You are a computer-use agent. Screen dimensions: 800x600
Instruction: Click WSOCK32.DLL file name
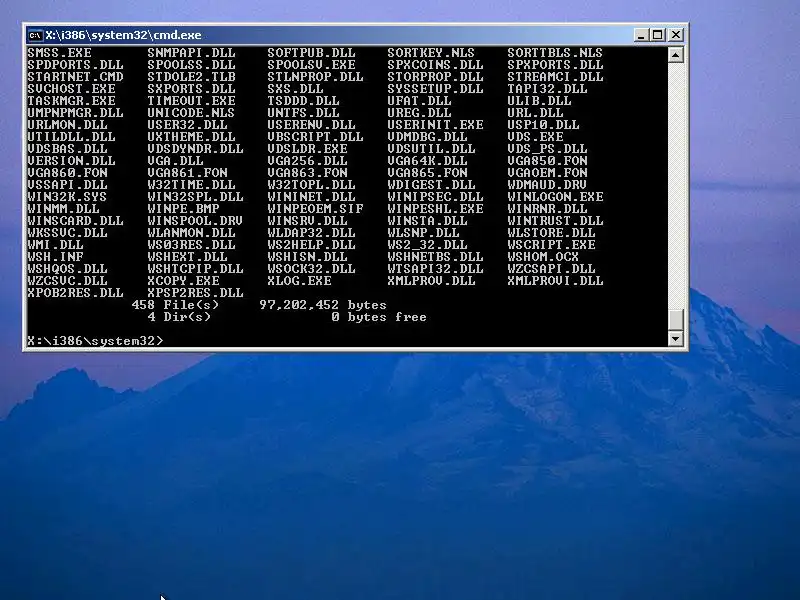(x=311, y=269)
